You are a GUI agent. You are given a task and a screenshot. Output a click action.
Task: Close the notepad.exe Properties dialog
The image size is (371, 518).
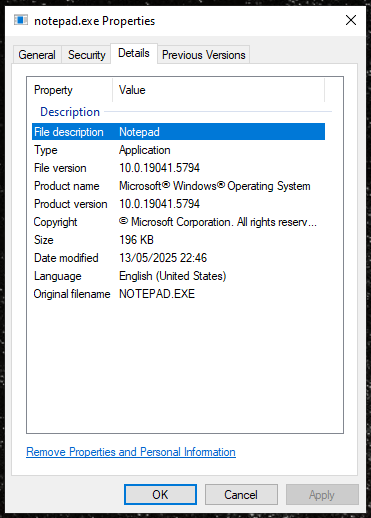pos(351,20)
